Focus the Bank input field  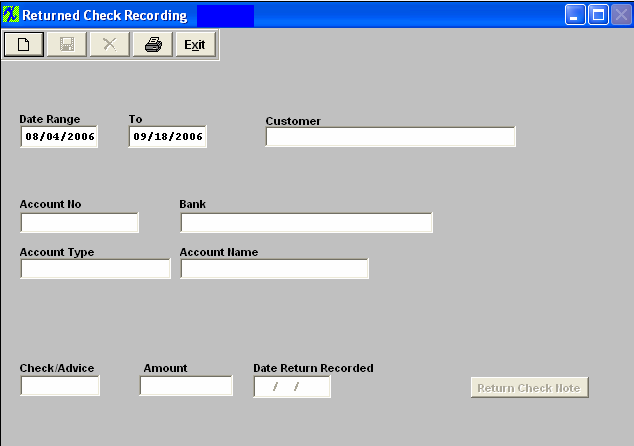point(306,222)
